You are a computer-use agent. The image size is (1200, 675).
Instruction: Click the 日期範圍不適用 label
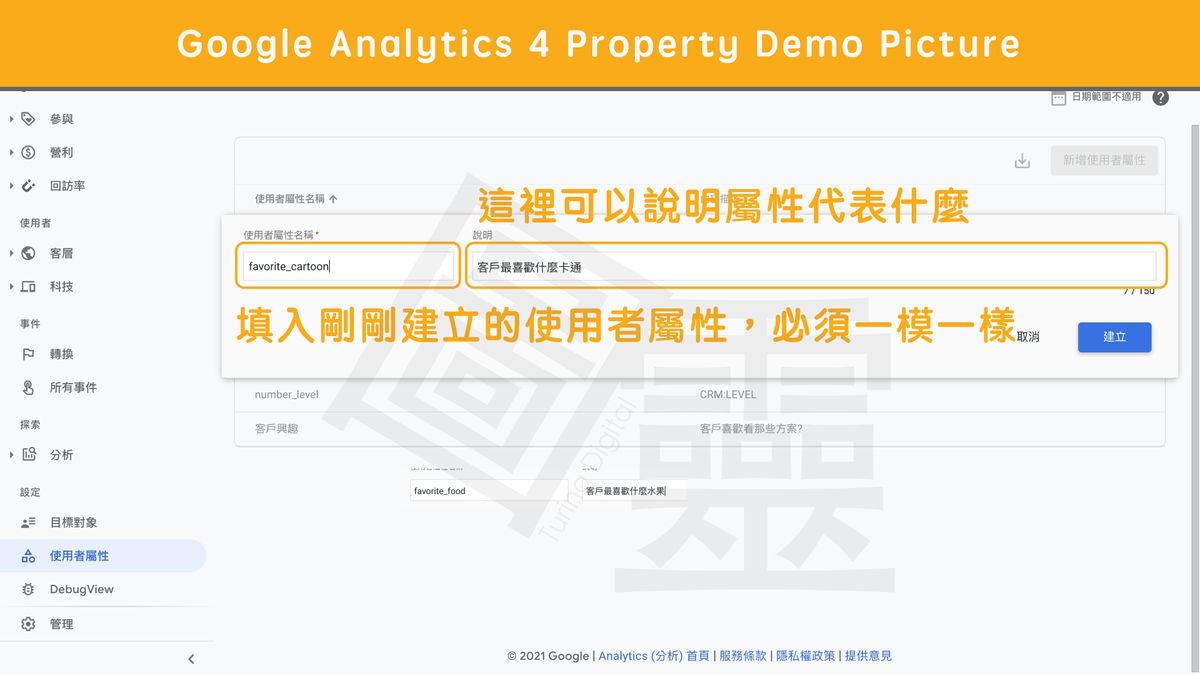coord(1106,97)
